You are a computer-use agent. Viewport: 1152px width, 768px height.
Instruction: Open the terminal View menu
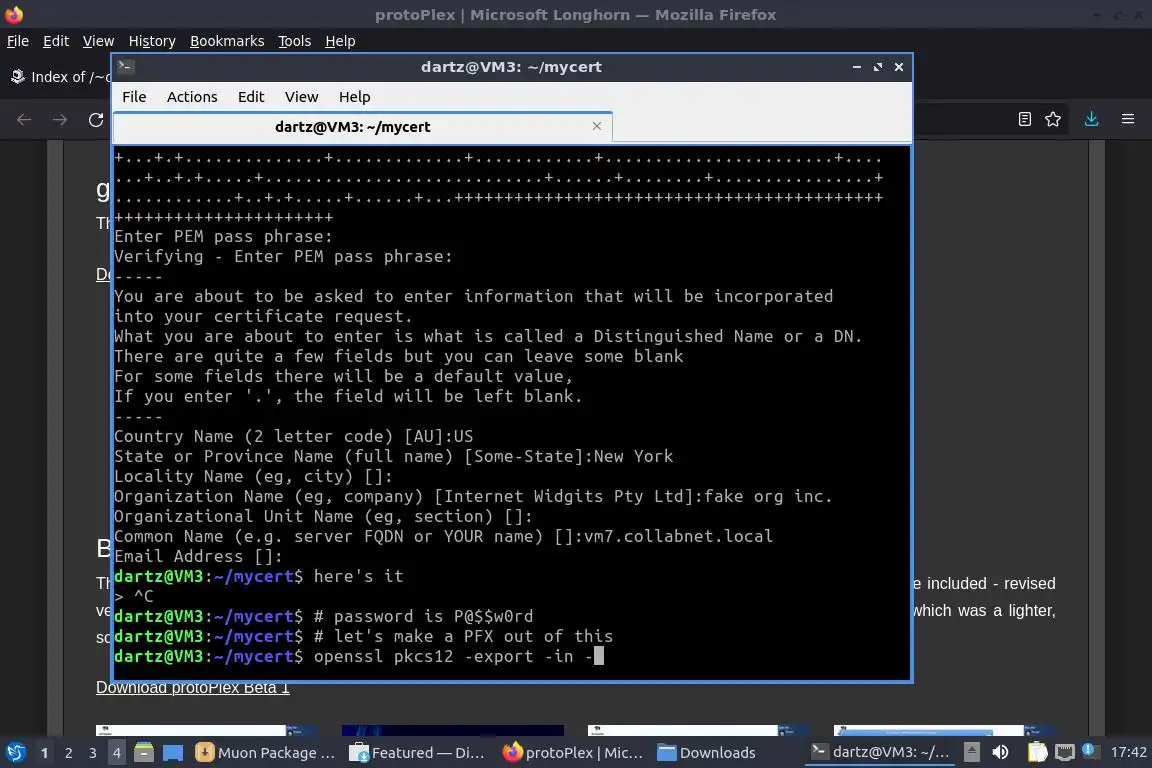(301, 97)
